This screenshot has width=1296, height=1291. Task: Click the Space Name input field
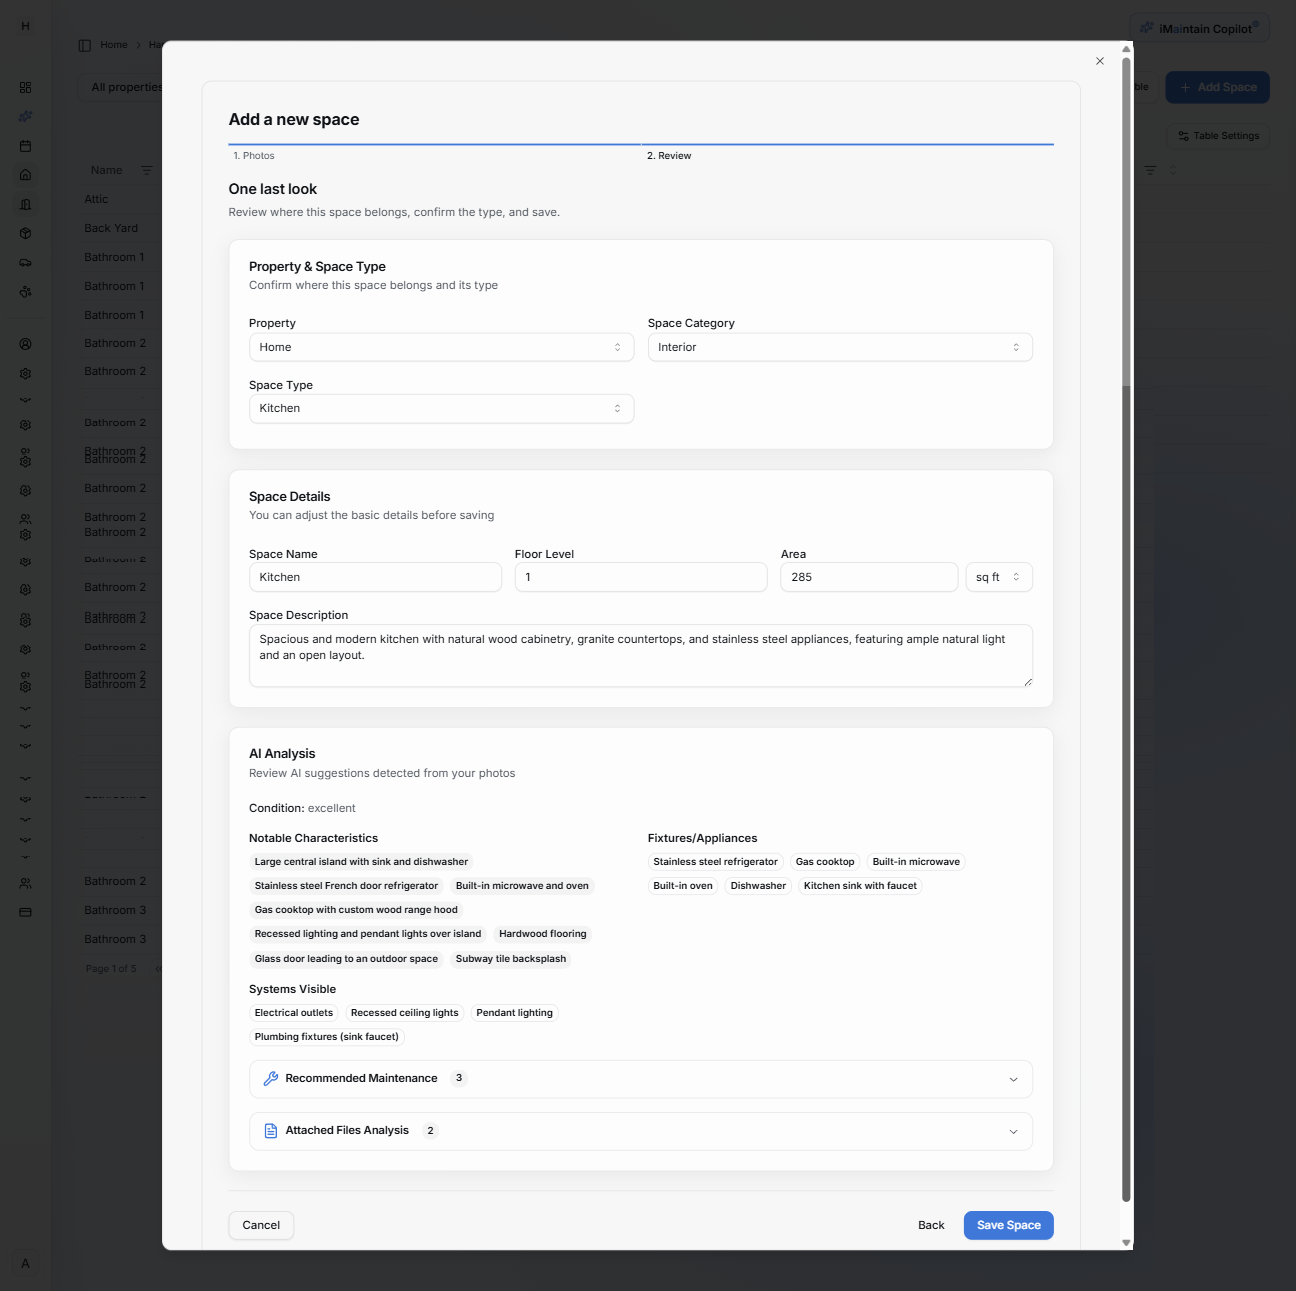375,577
